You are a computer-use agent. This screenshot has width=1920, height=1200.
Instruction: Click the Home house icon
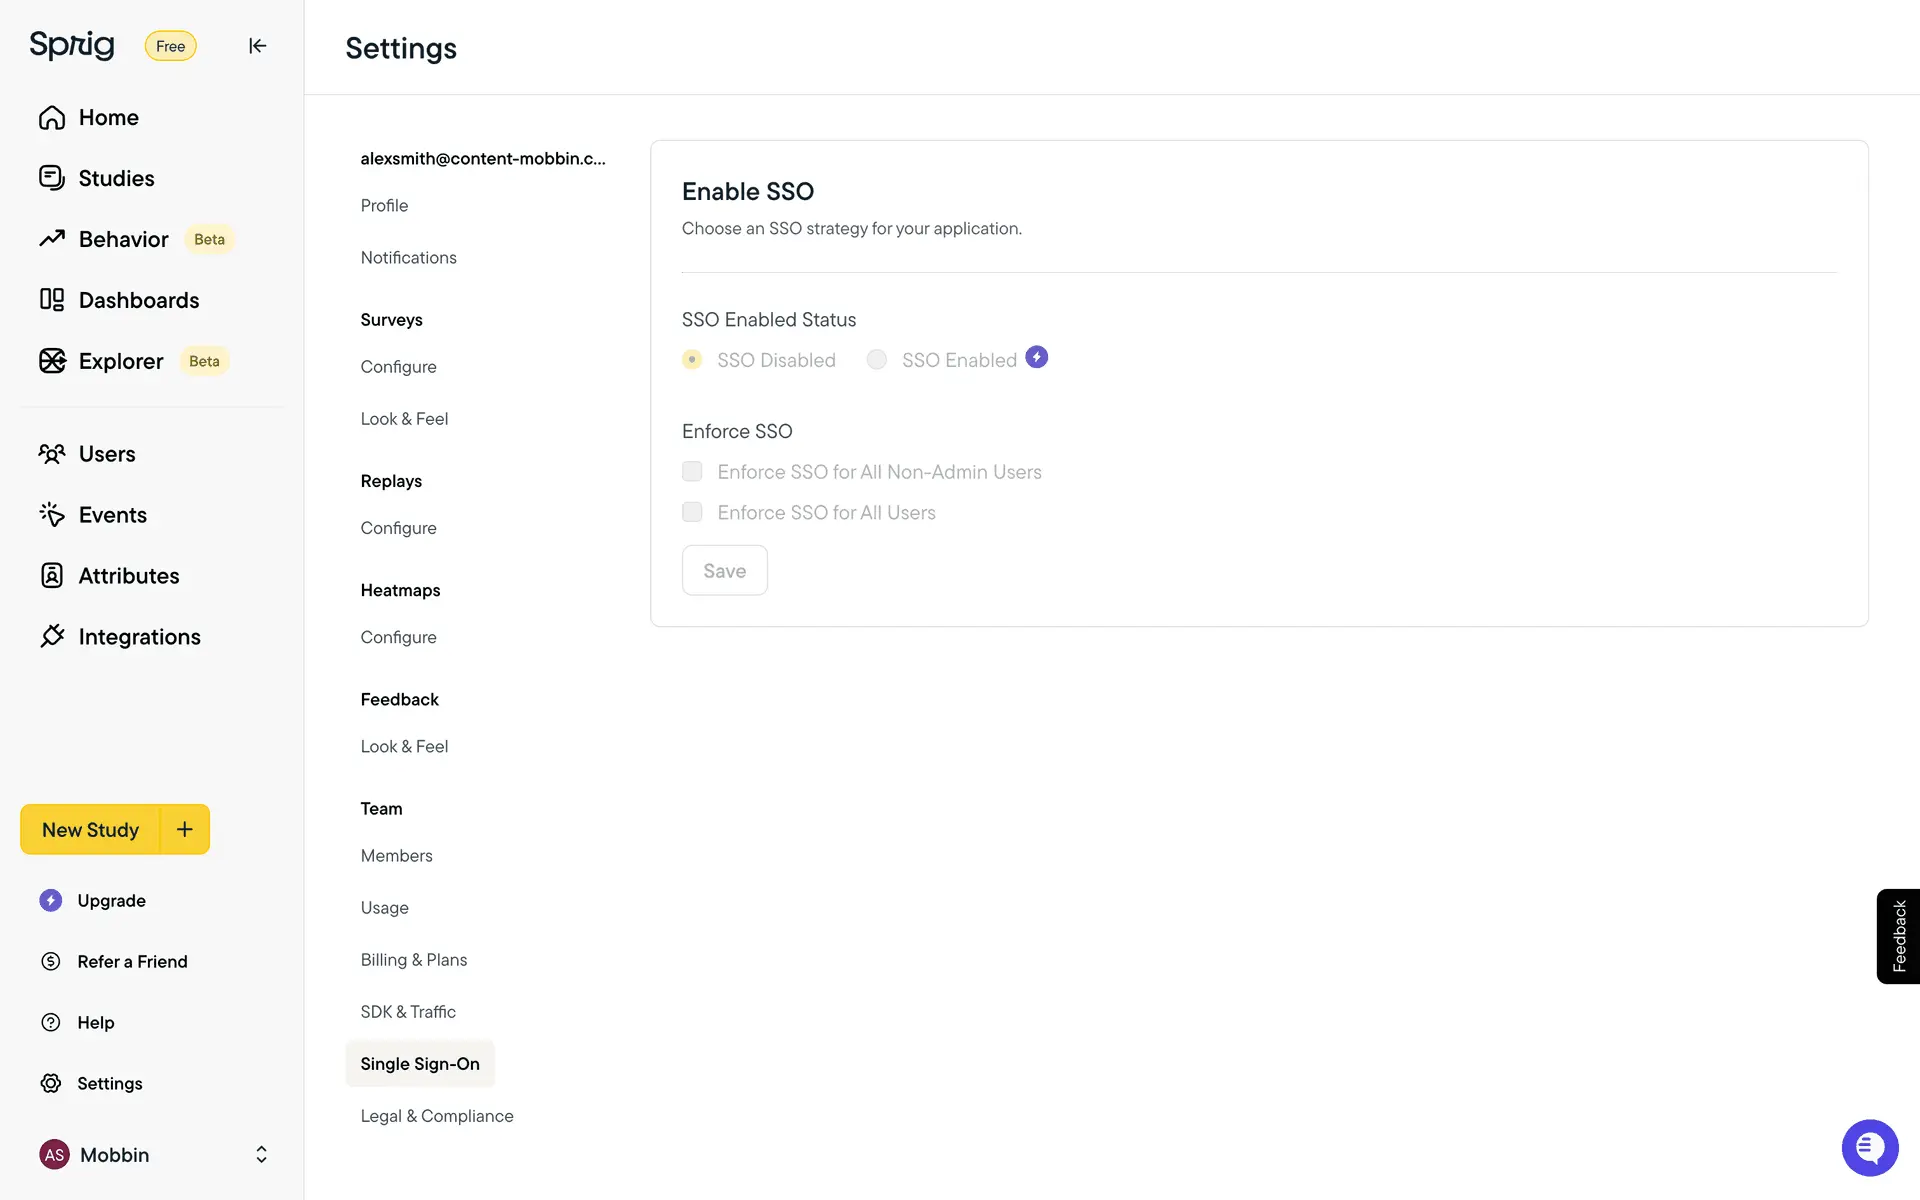click(52, 118)
